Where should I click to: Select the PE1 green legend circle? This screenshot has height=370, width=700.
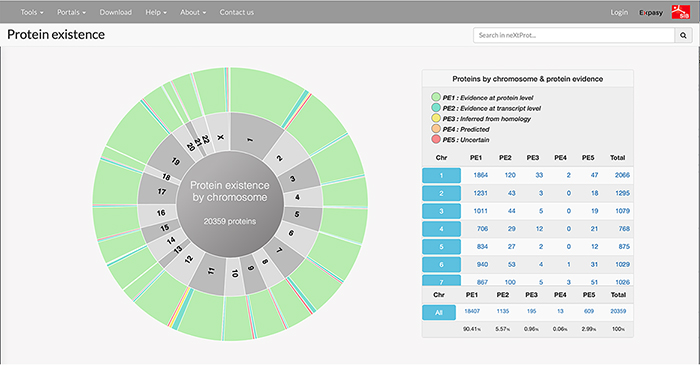[436, 97]
